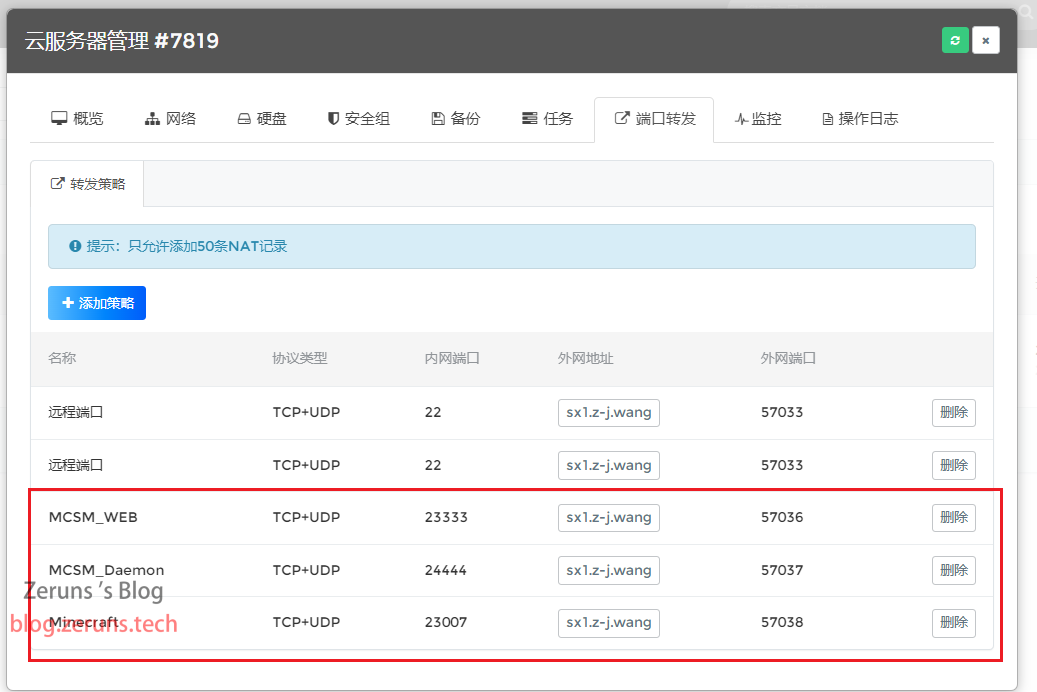Click external port 57038

pyautogui.click(x=782, y=623)
